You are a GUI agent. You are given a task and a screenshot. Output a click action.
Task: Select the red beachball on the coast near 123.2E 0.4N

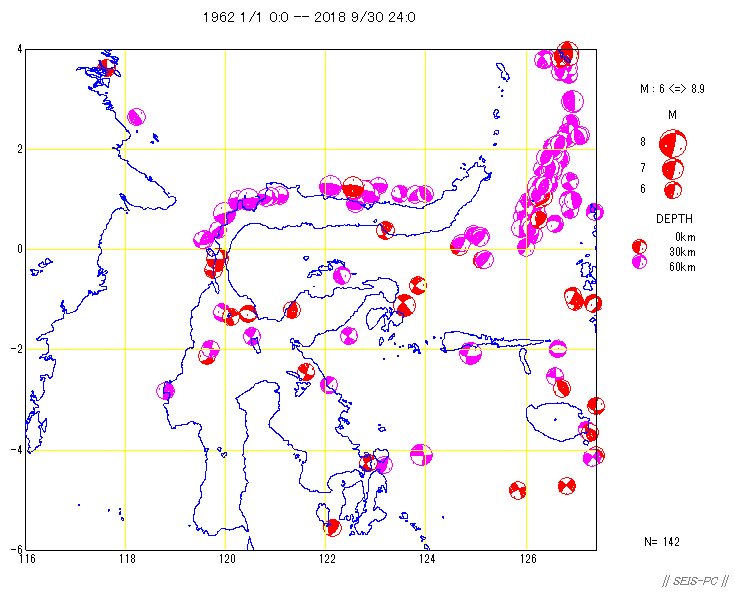(x=385, y=230)
